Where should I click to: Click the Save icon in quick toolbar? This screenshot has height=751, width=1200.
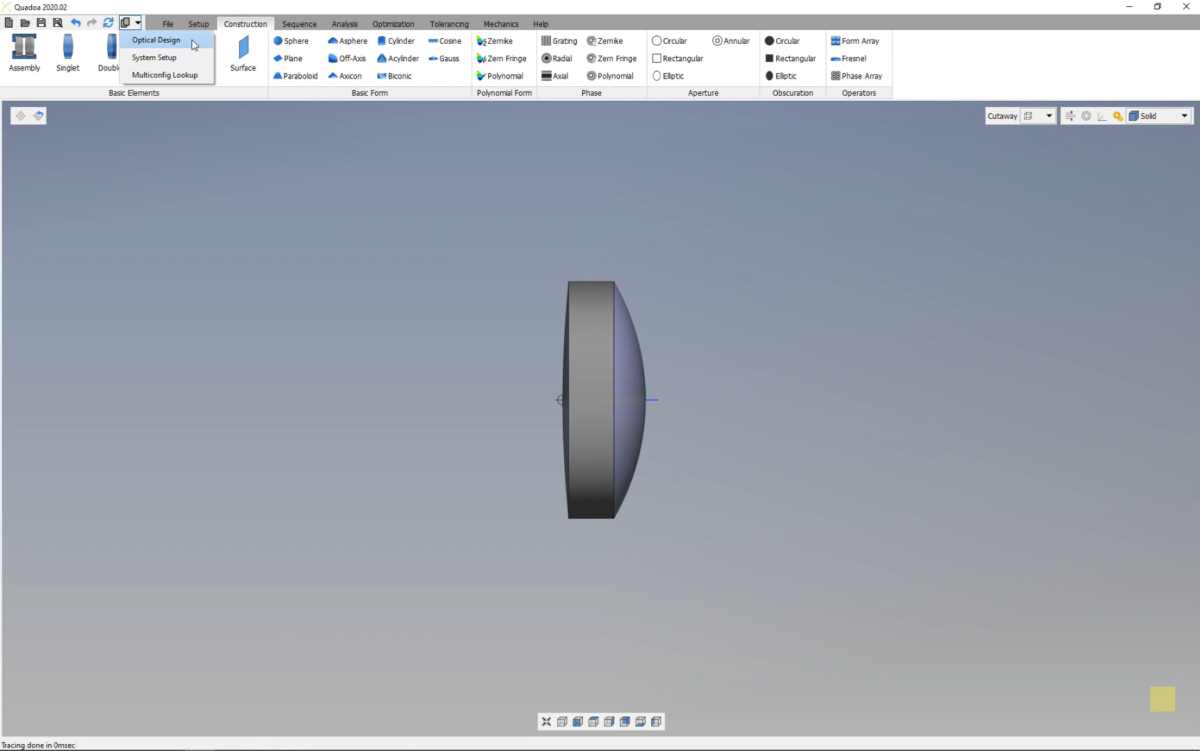[41, 22]
